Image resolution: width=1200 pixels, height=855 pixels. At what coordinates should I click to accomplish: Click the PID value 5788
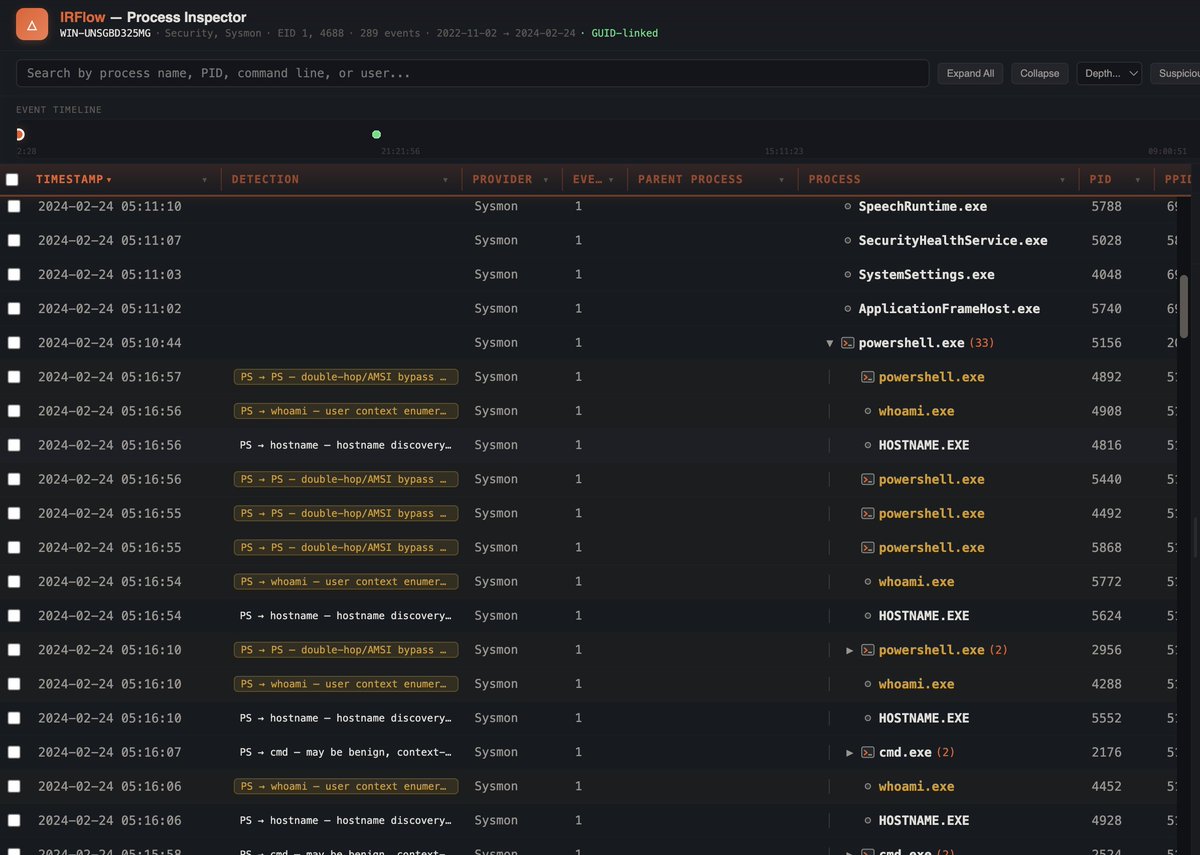click(x=1106, y=206)
